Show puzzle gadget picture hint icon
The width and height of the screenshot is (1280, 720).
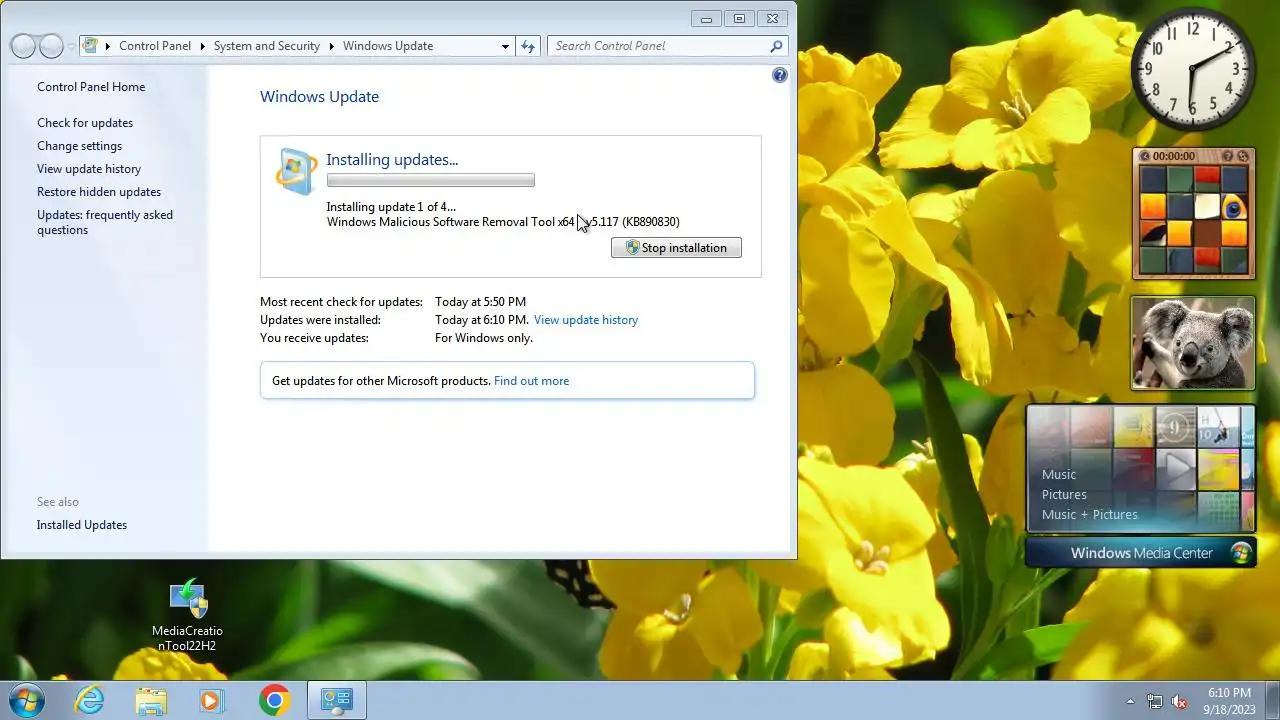(1228, 156)
